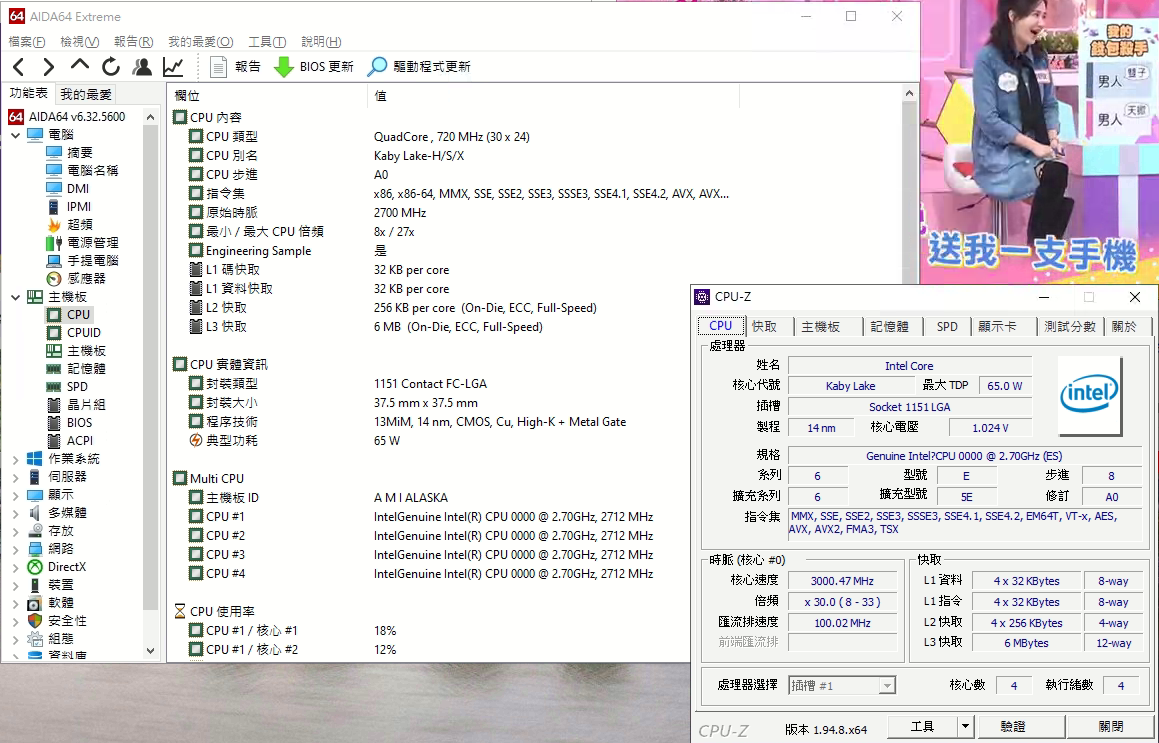The height and width of the screenshot is (743, 1159).
Task: Refresh the AIDA64 page
Action: click(111, 67)
